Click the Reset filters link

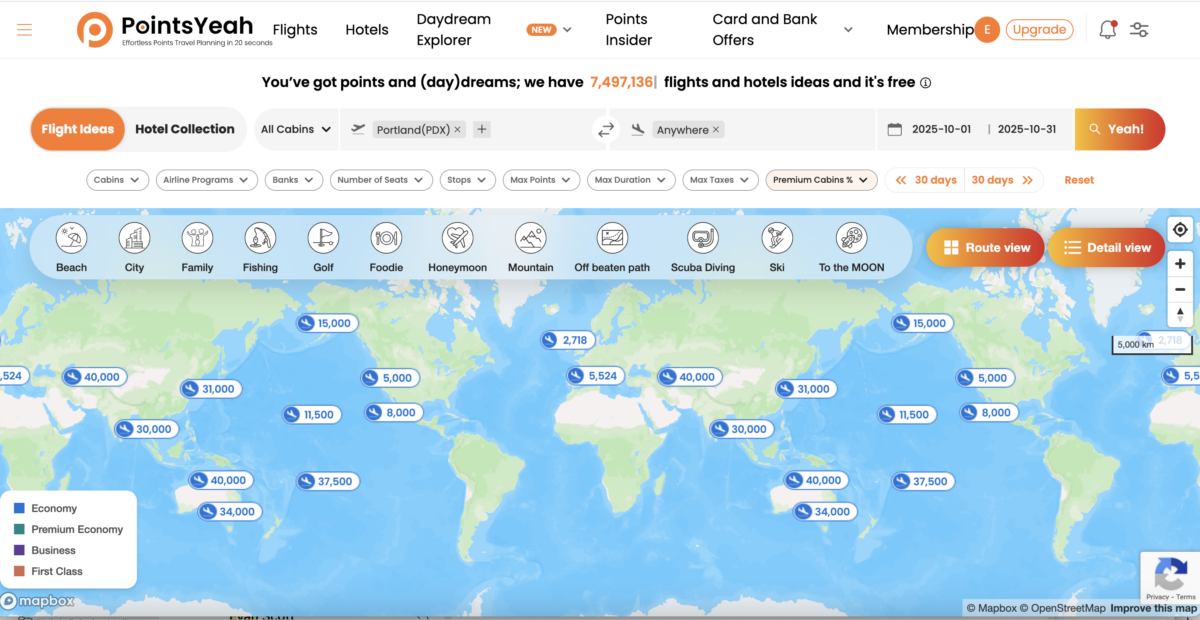[1079, 180]
